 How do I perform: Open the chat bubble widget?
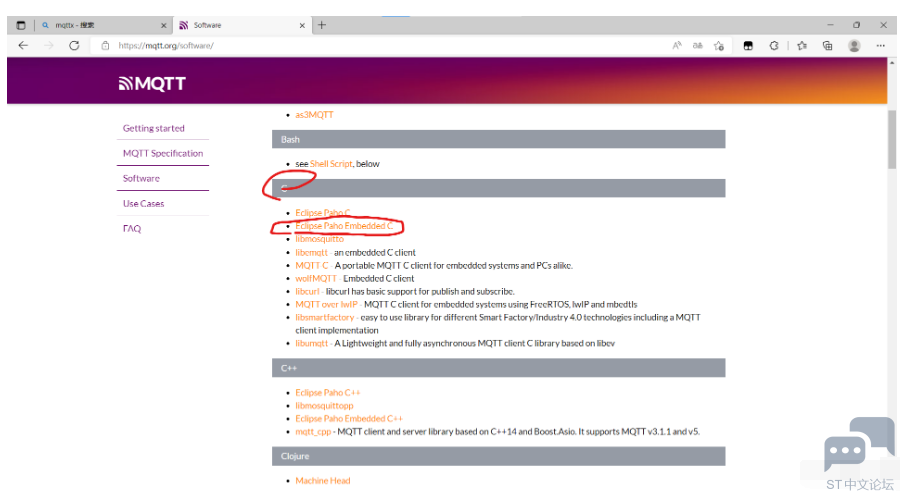(859, 444)
